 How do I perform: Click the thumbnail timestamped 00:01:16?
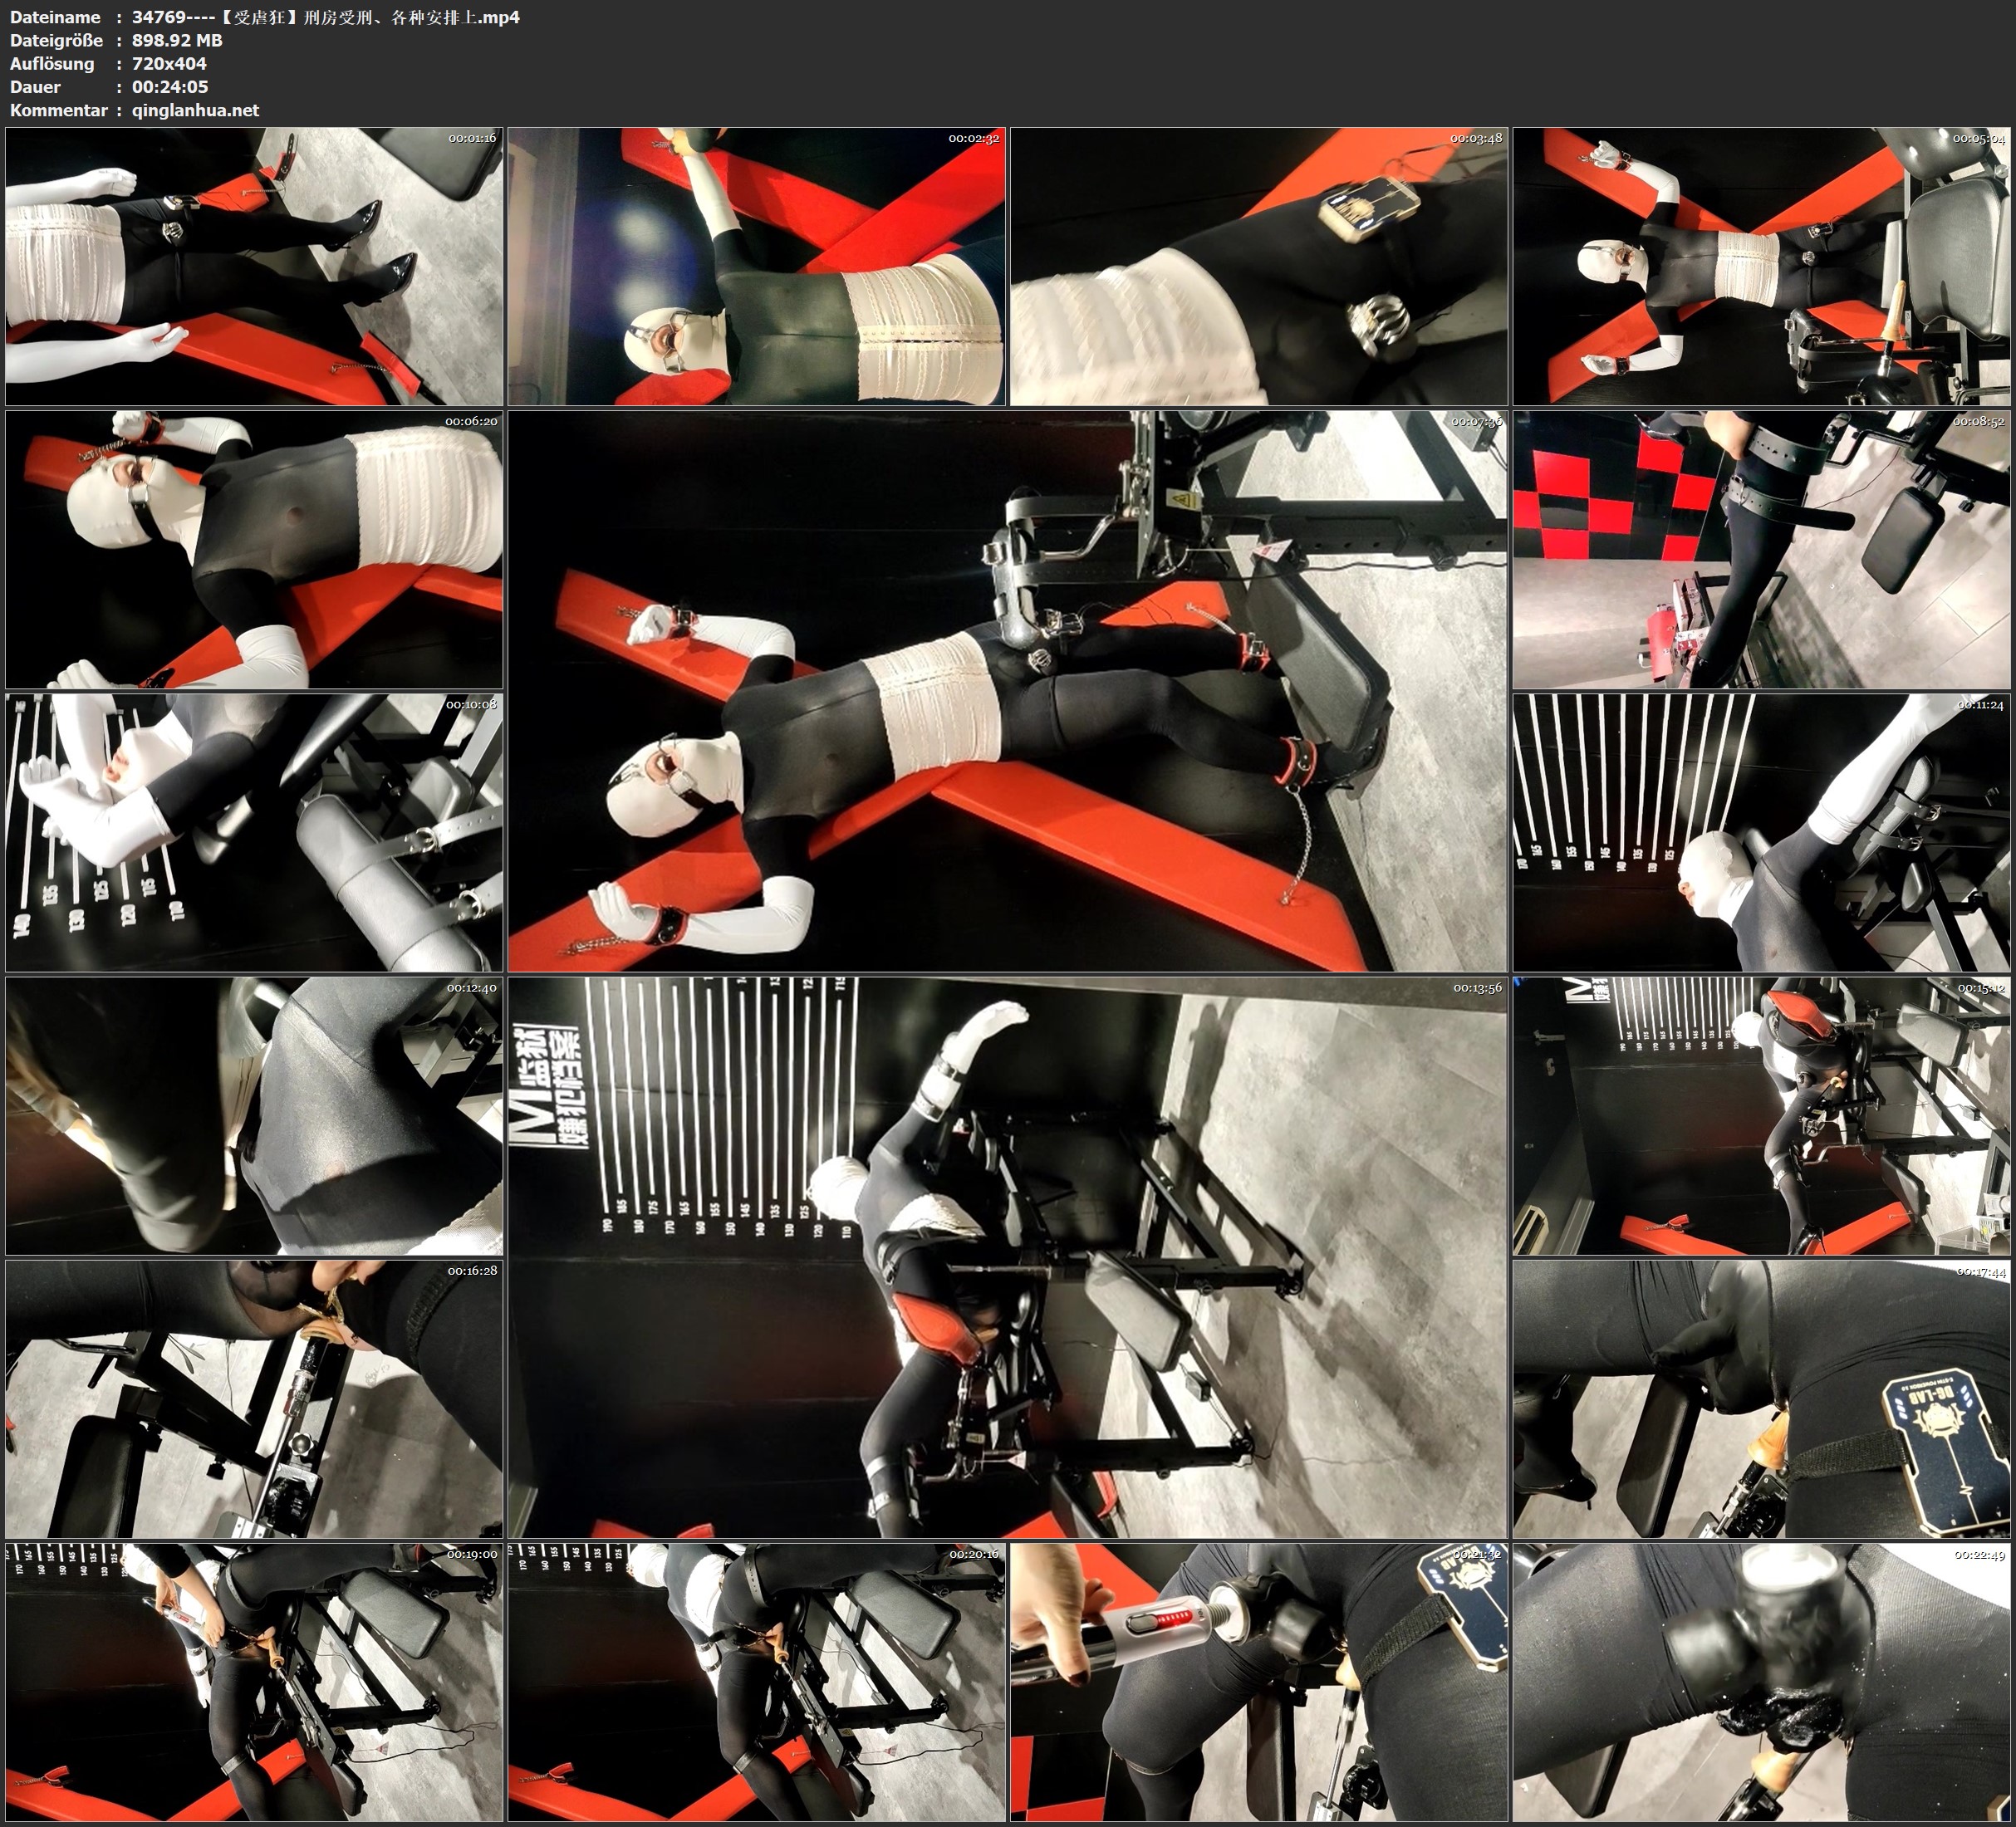pos(254,266)
